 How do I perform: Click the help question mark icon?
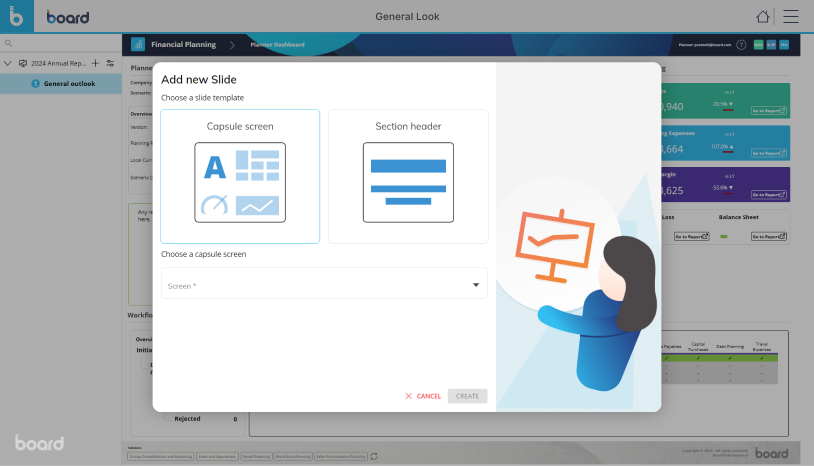click(x=741, y=45)
